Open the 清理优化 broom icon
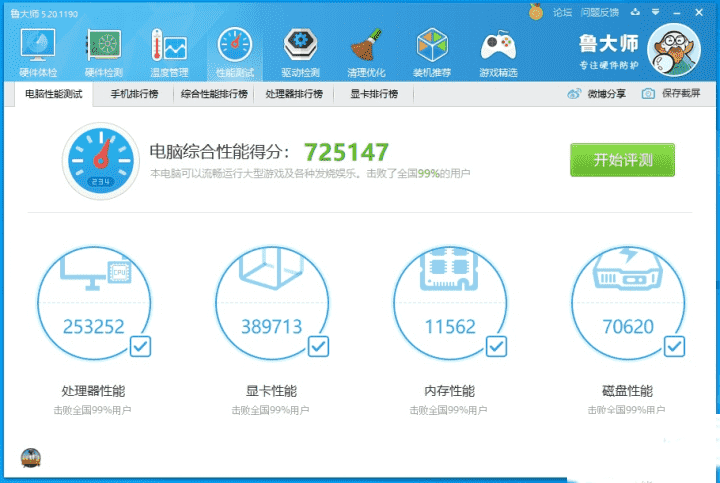The height and width of the screenshot is (483, 720). tap(364, 52)
